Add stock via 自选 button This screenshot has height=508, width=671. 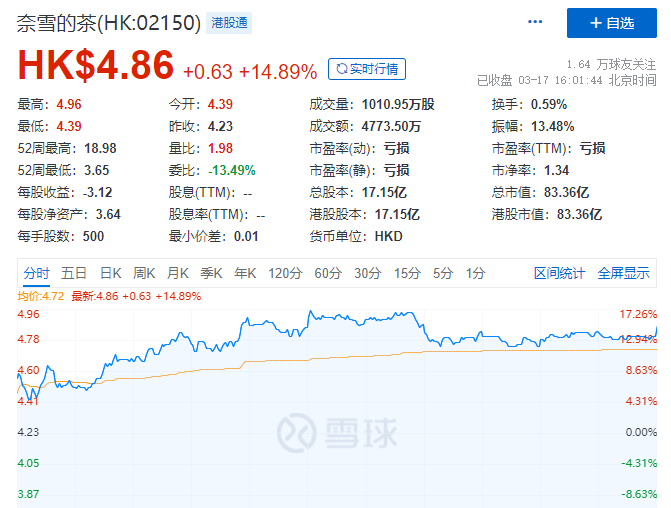[x=612, y=23]
